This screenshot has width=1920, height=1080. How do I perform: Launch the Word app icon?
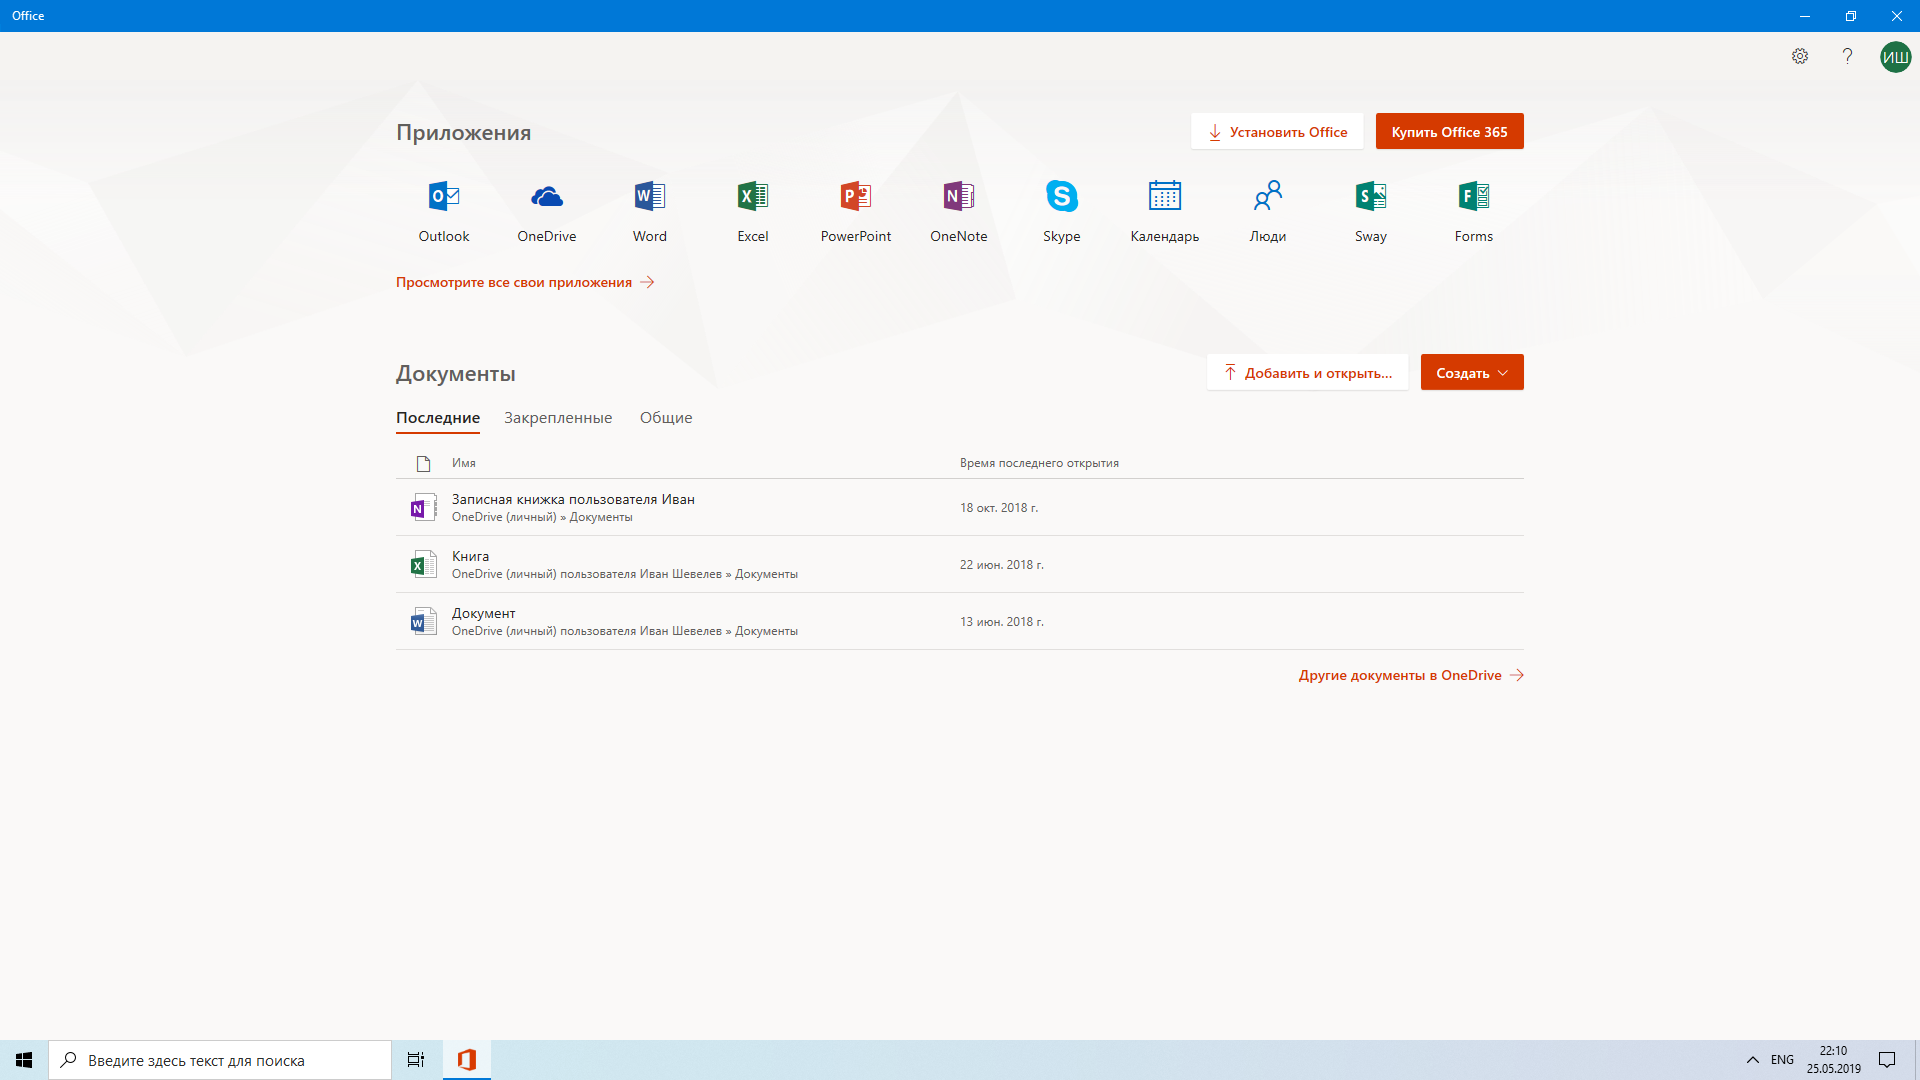click(x=650, y=196)
